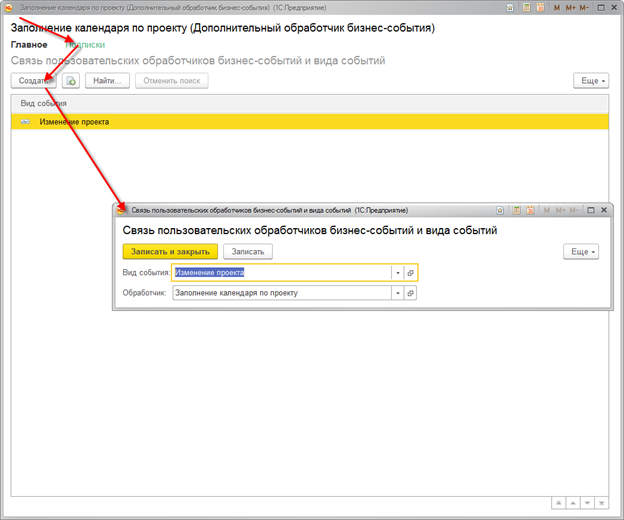Click the Найти... button
Screen dimensions: 624x520
pyautogui.click(x=106, y=80)
